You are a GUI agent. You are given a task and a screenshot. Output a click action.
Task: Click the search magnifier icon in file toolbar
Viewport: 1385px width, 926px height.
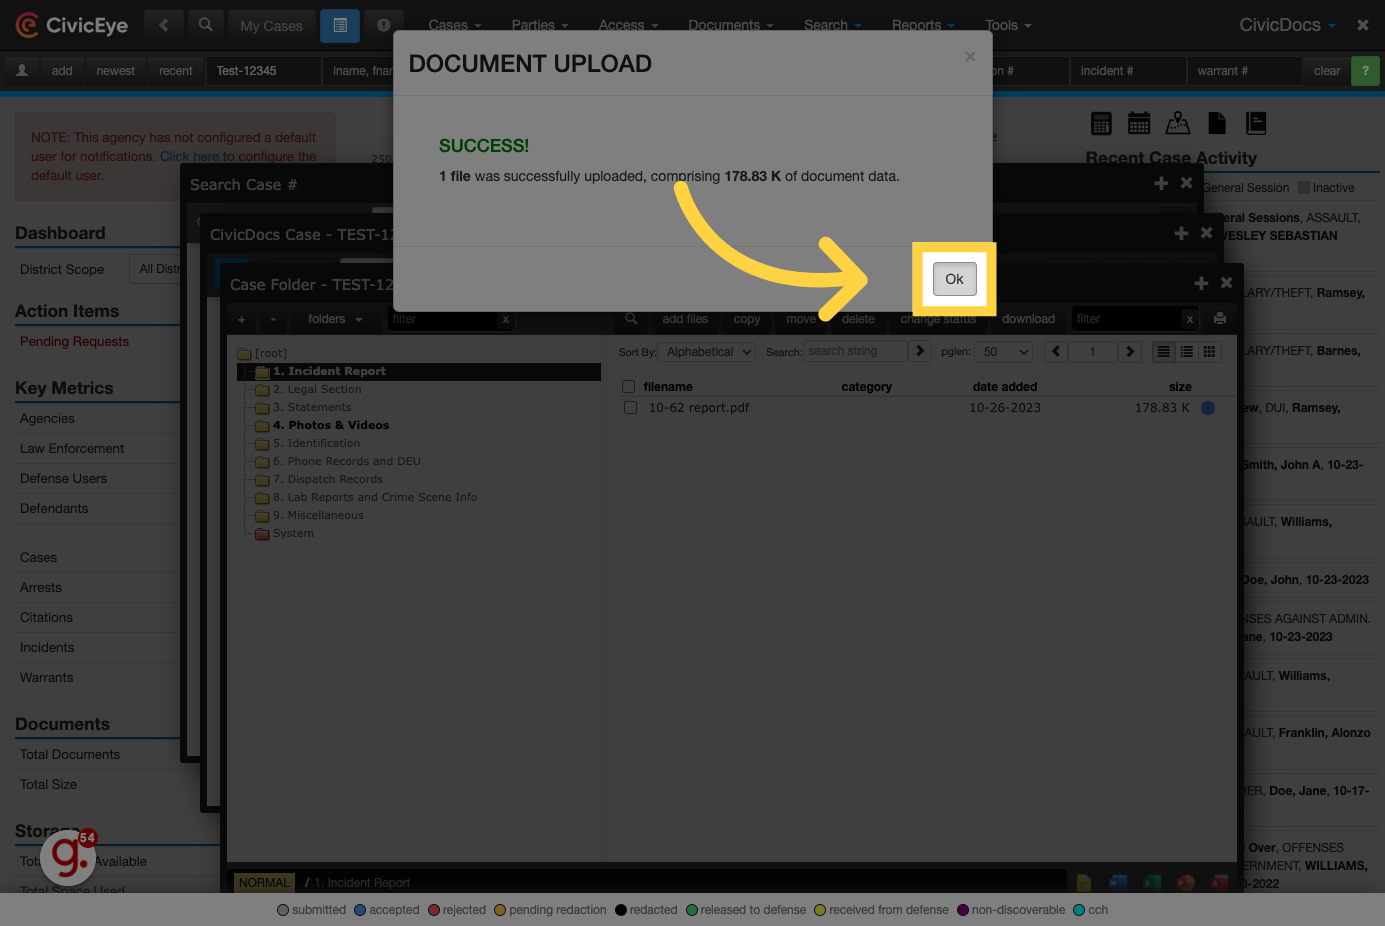pyautogui.click(x=631, y=319)
